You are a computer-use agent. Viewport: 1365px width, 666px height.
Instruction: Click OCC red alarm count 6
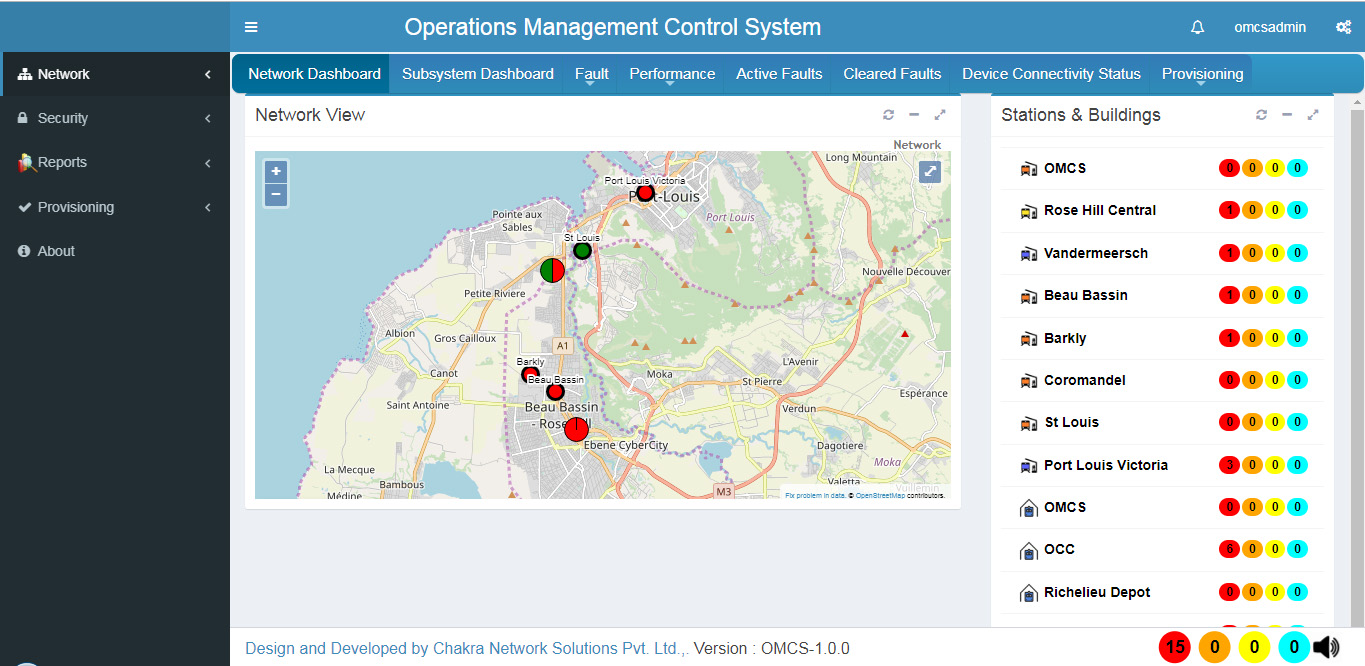(1229, 549)
